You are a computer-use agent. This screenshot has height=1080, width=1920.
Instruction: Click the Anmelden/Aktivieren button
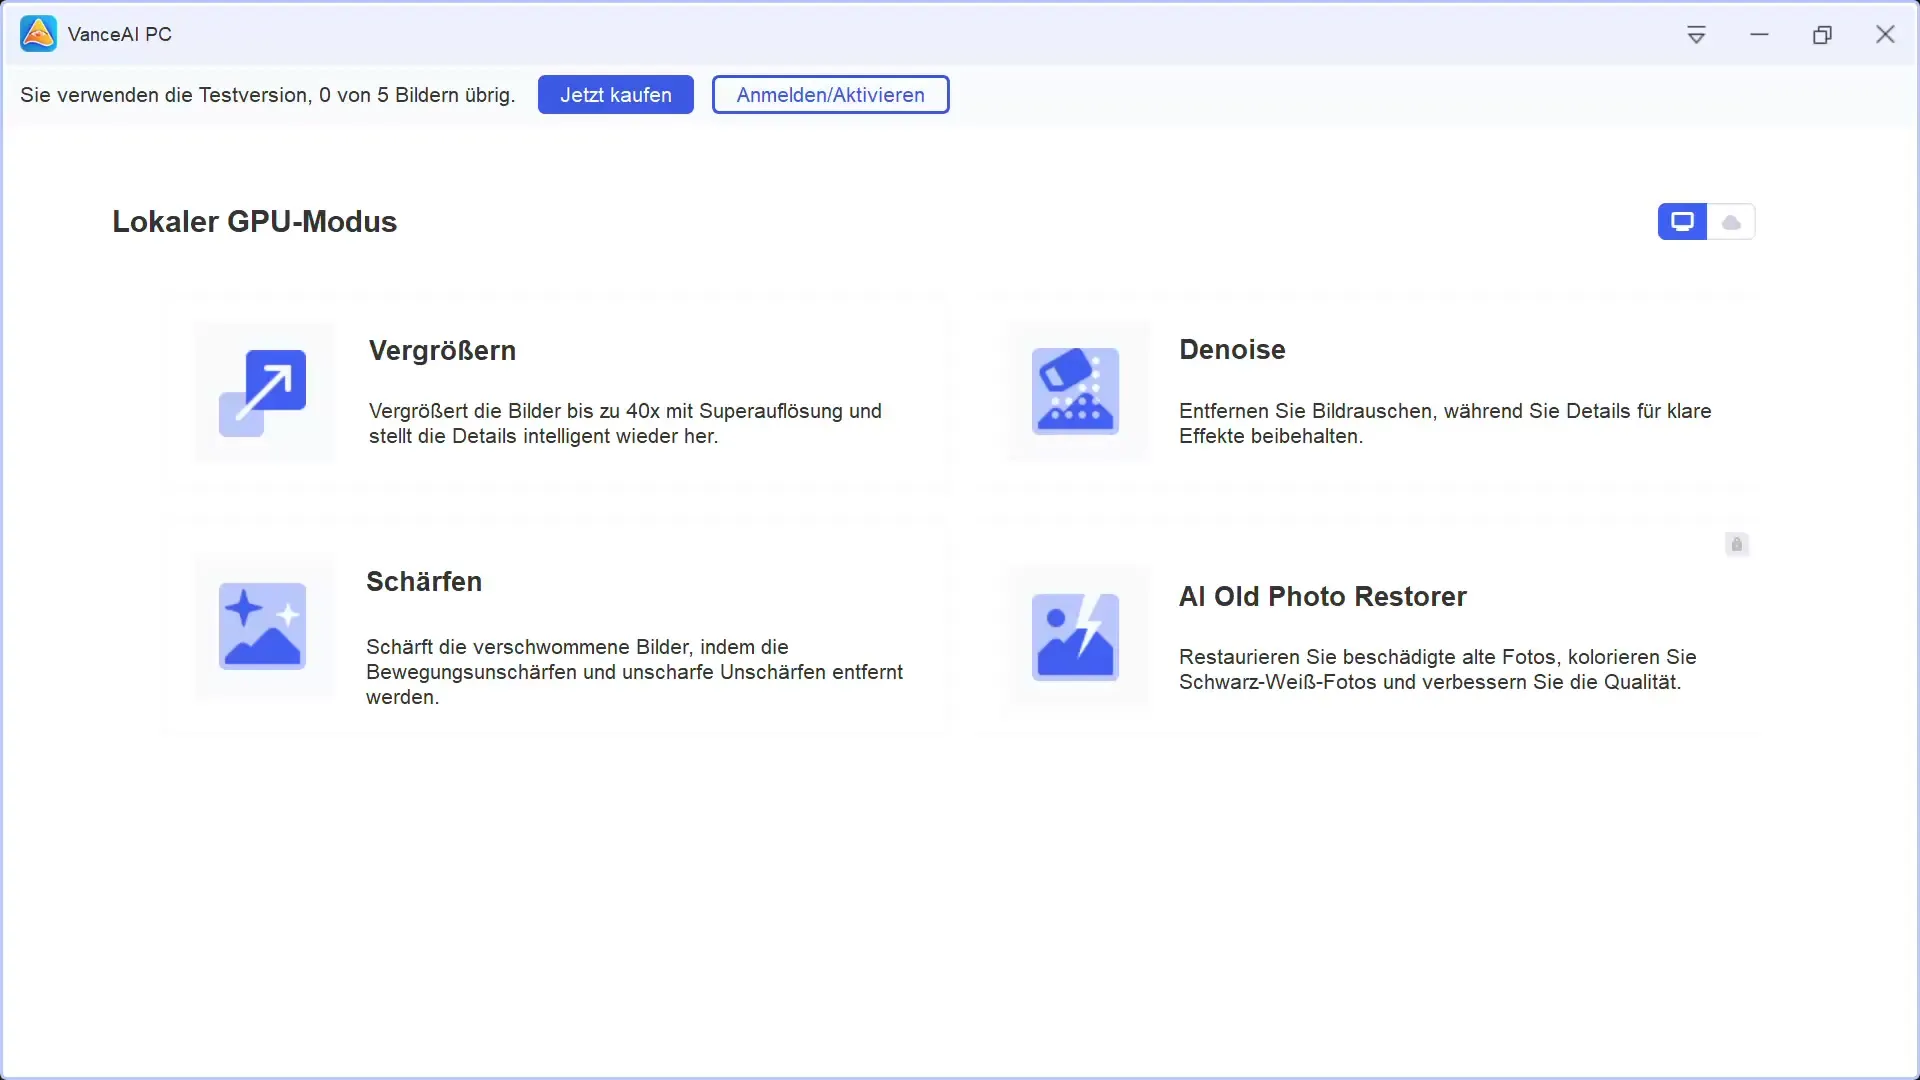point(830,95)
